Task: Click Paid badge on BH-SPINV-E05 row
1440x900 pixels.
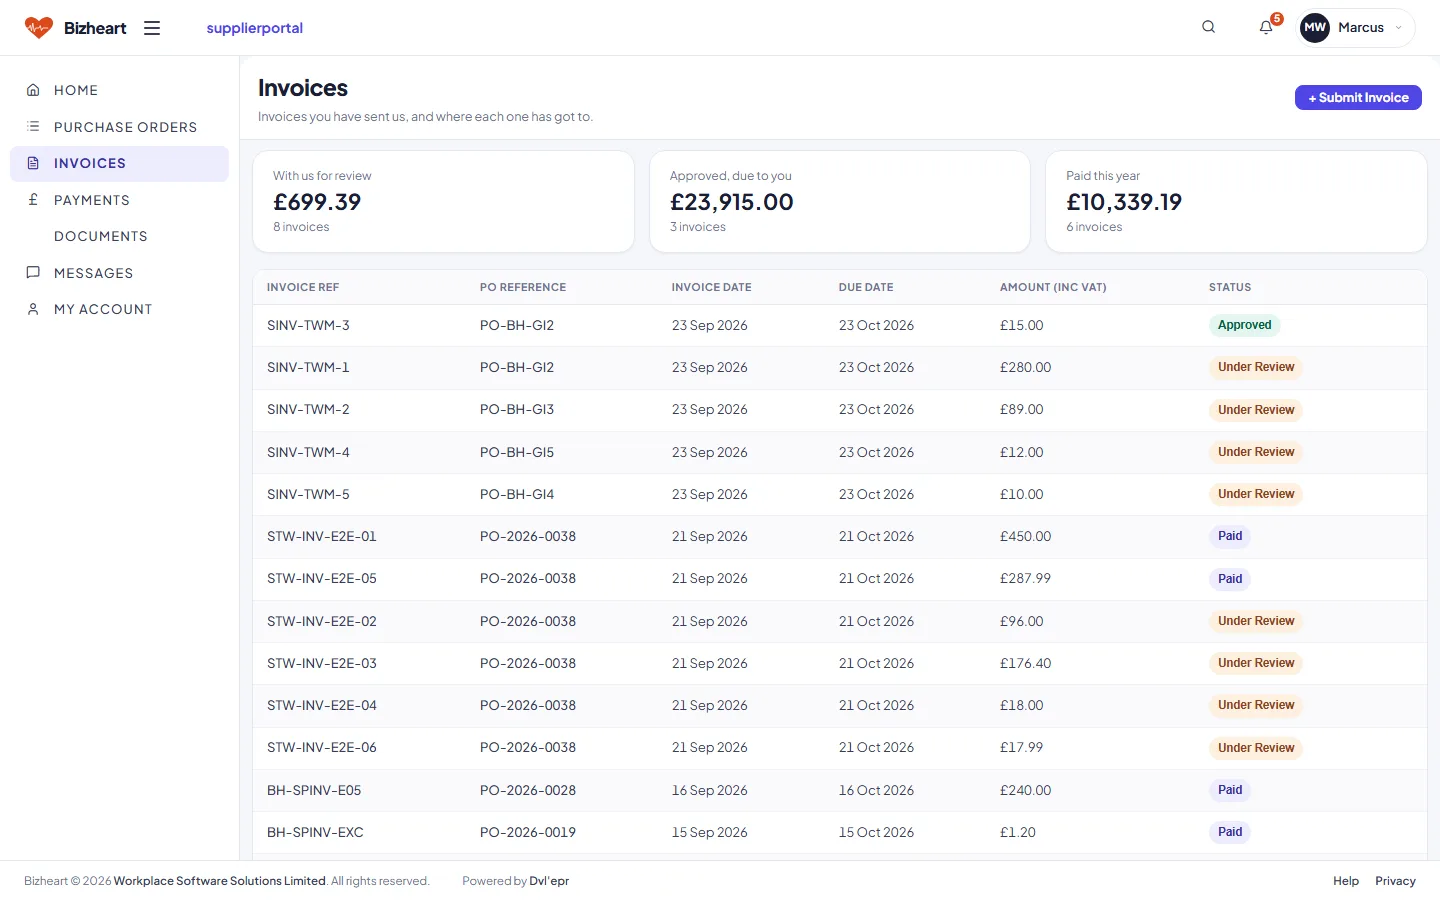Action: 1230,790
